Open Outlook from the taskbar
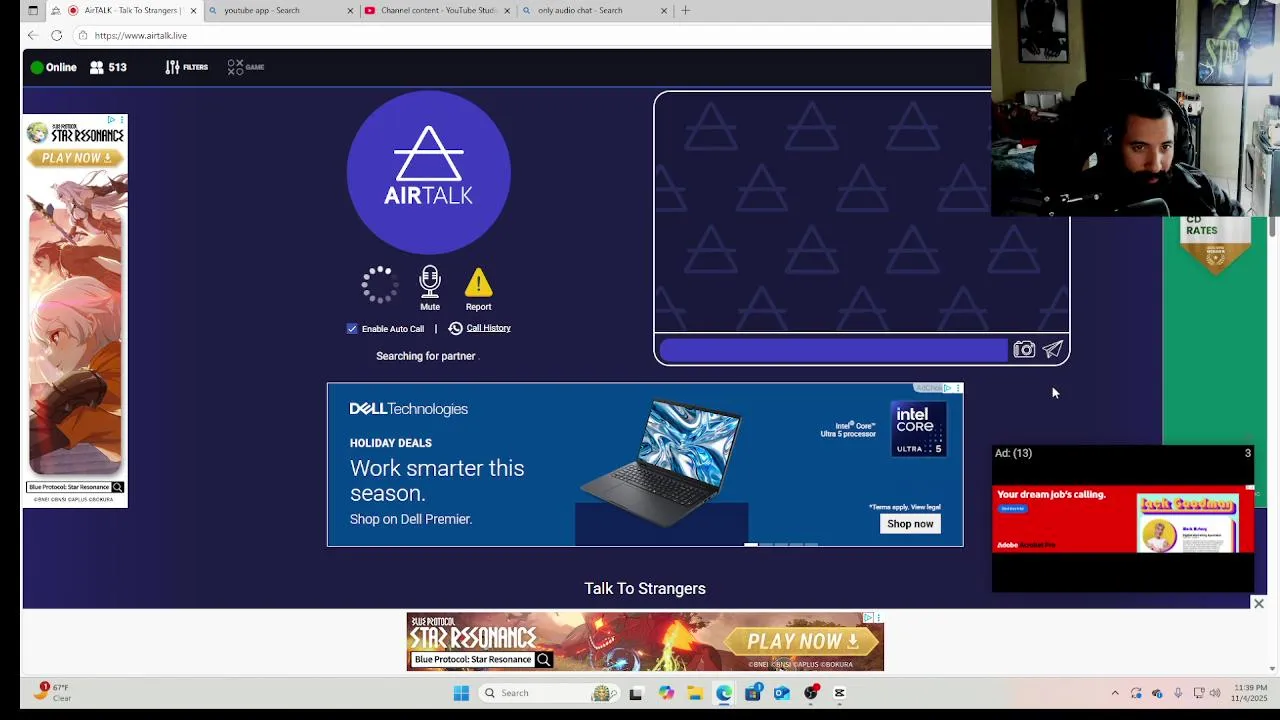Screen dimensions: 1280x720 point(782,693)
